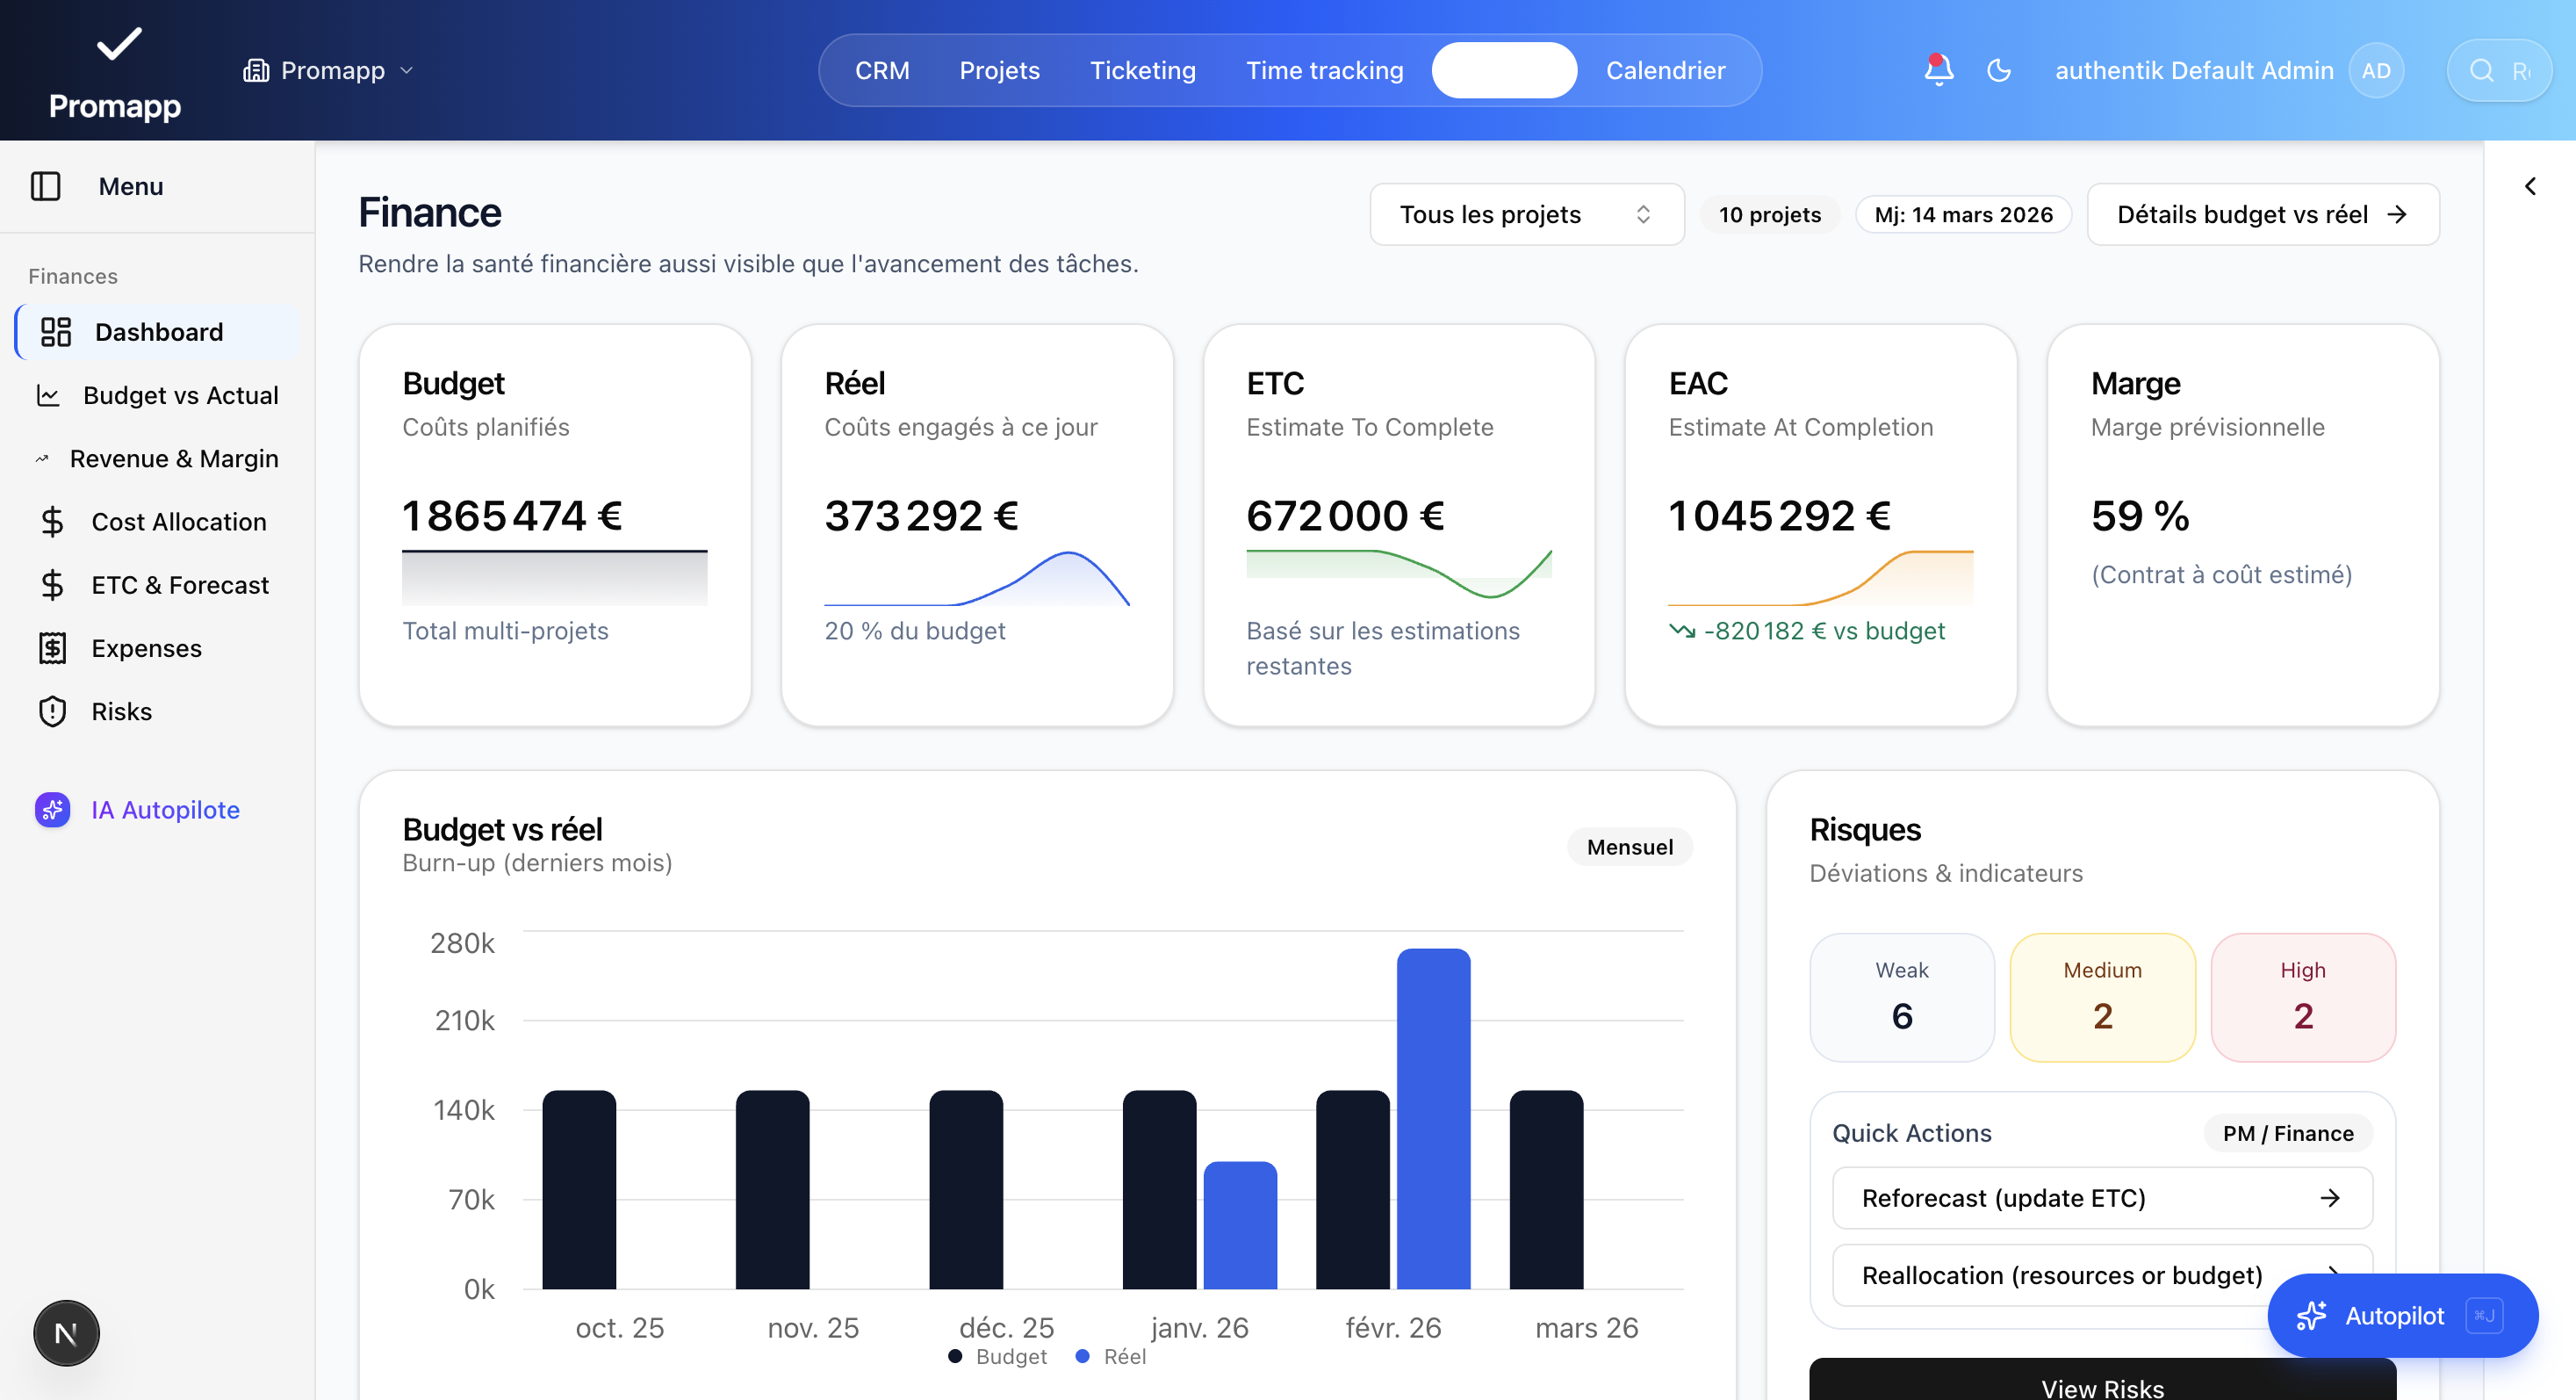The width and height of the screenshot is (2576, 1400).
Task: Click the ETC & Forecast dollar icon
Action: [x=52, y=585]
